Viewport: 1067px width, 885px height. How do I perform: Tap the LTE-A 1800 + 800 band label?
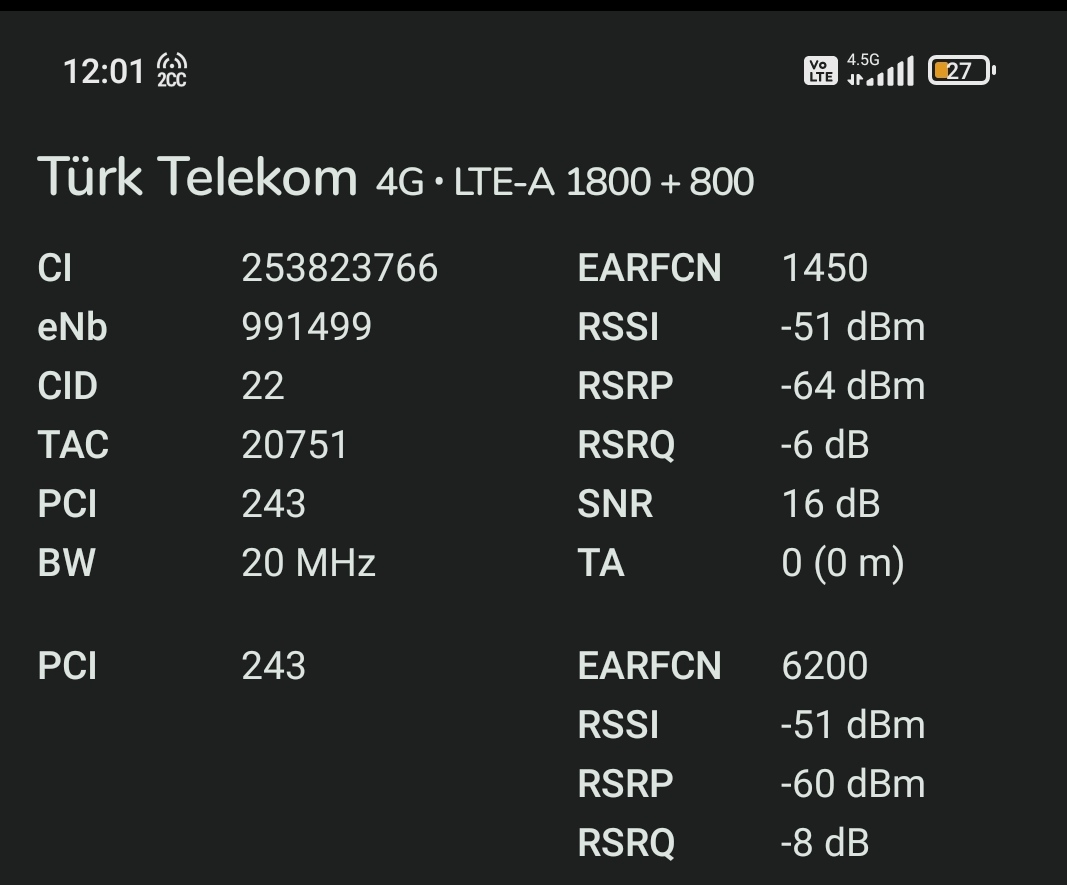pyautogui.click(x=604, y=182)
